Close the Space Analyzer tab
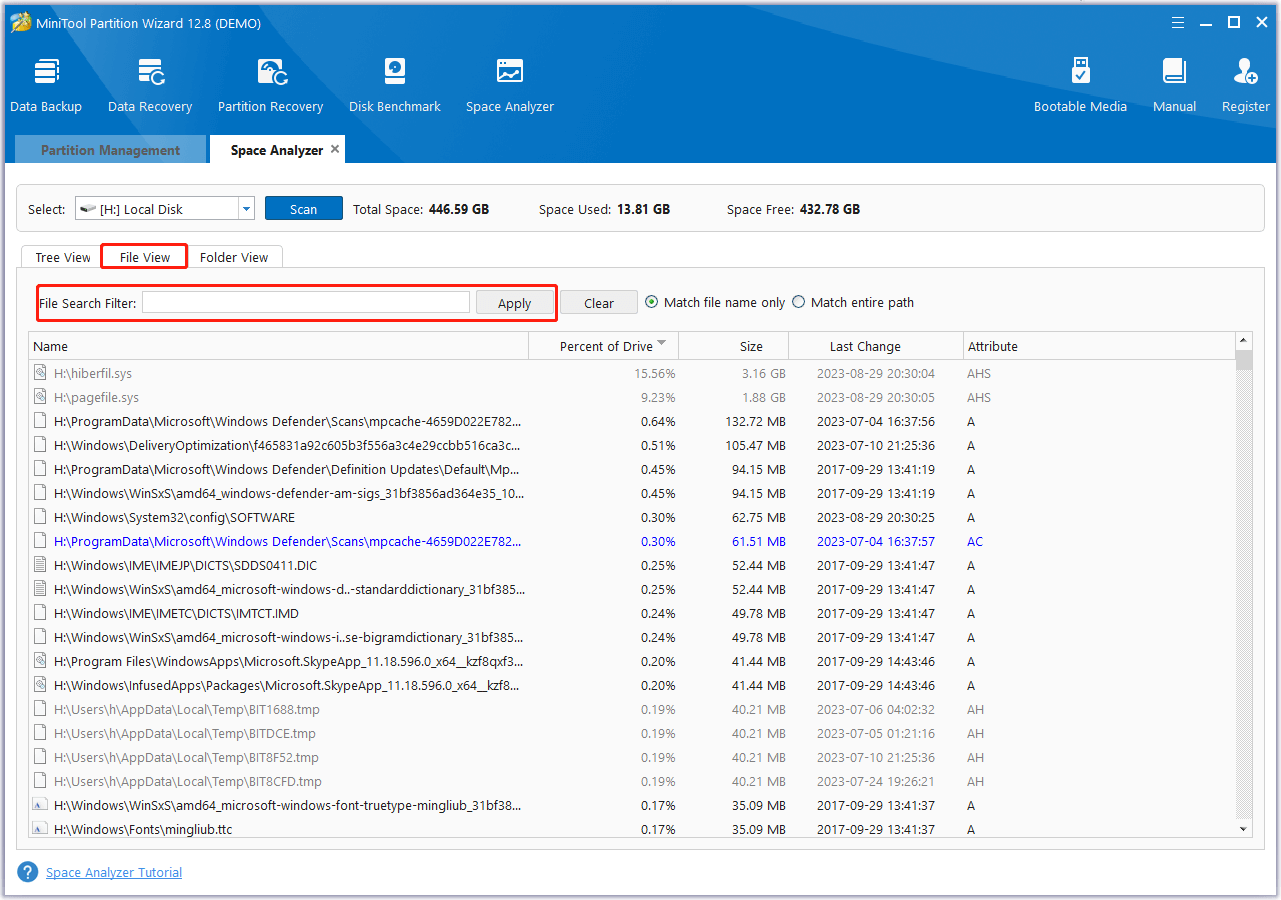The width and height of the screenshot is (1281, 900). [x=335, y=149]
